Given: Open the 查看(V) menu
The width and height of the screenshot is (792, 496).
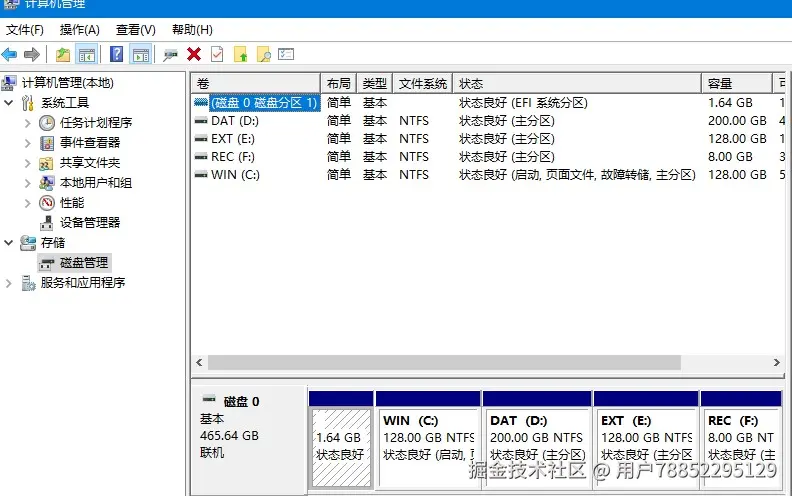Looking at the screenshot, I should tap(135, 30).
